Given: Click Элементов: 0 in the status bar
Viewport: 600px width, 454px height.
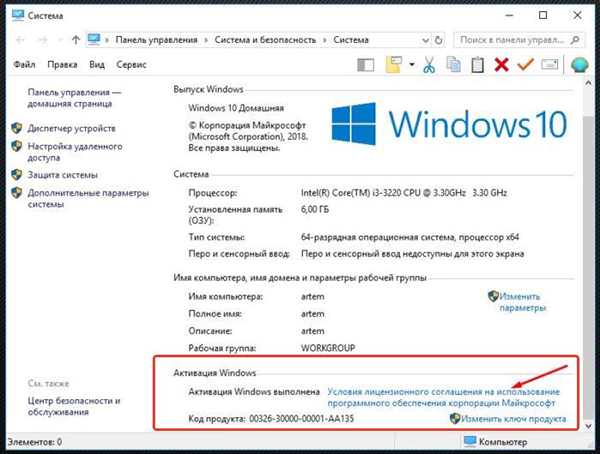Looking at the screenshot, I should click(x=34, y=442).
